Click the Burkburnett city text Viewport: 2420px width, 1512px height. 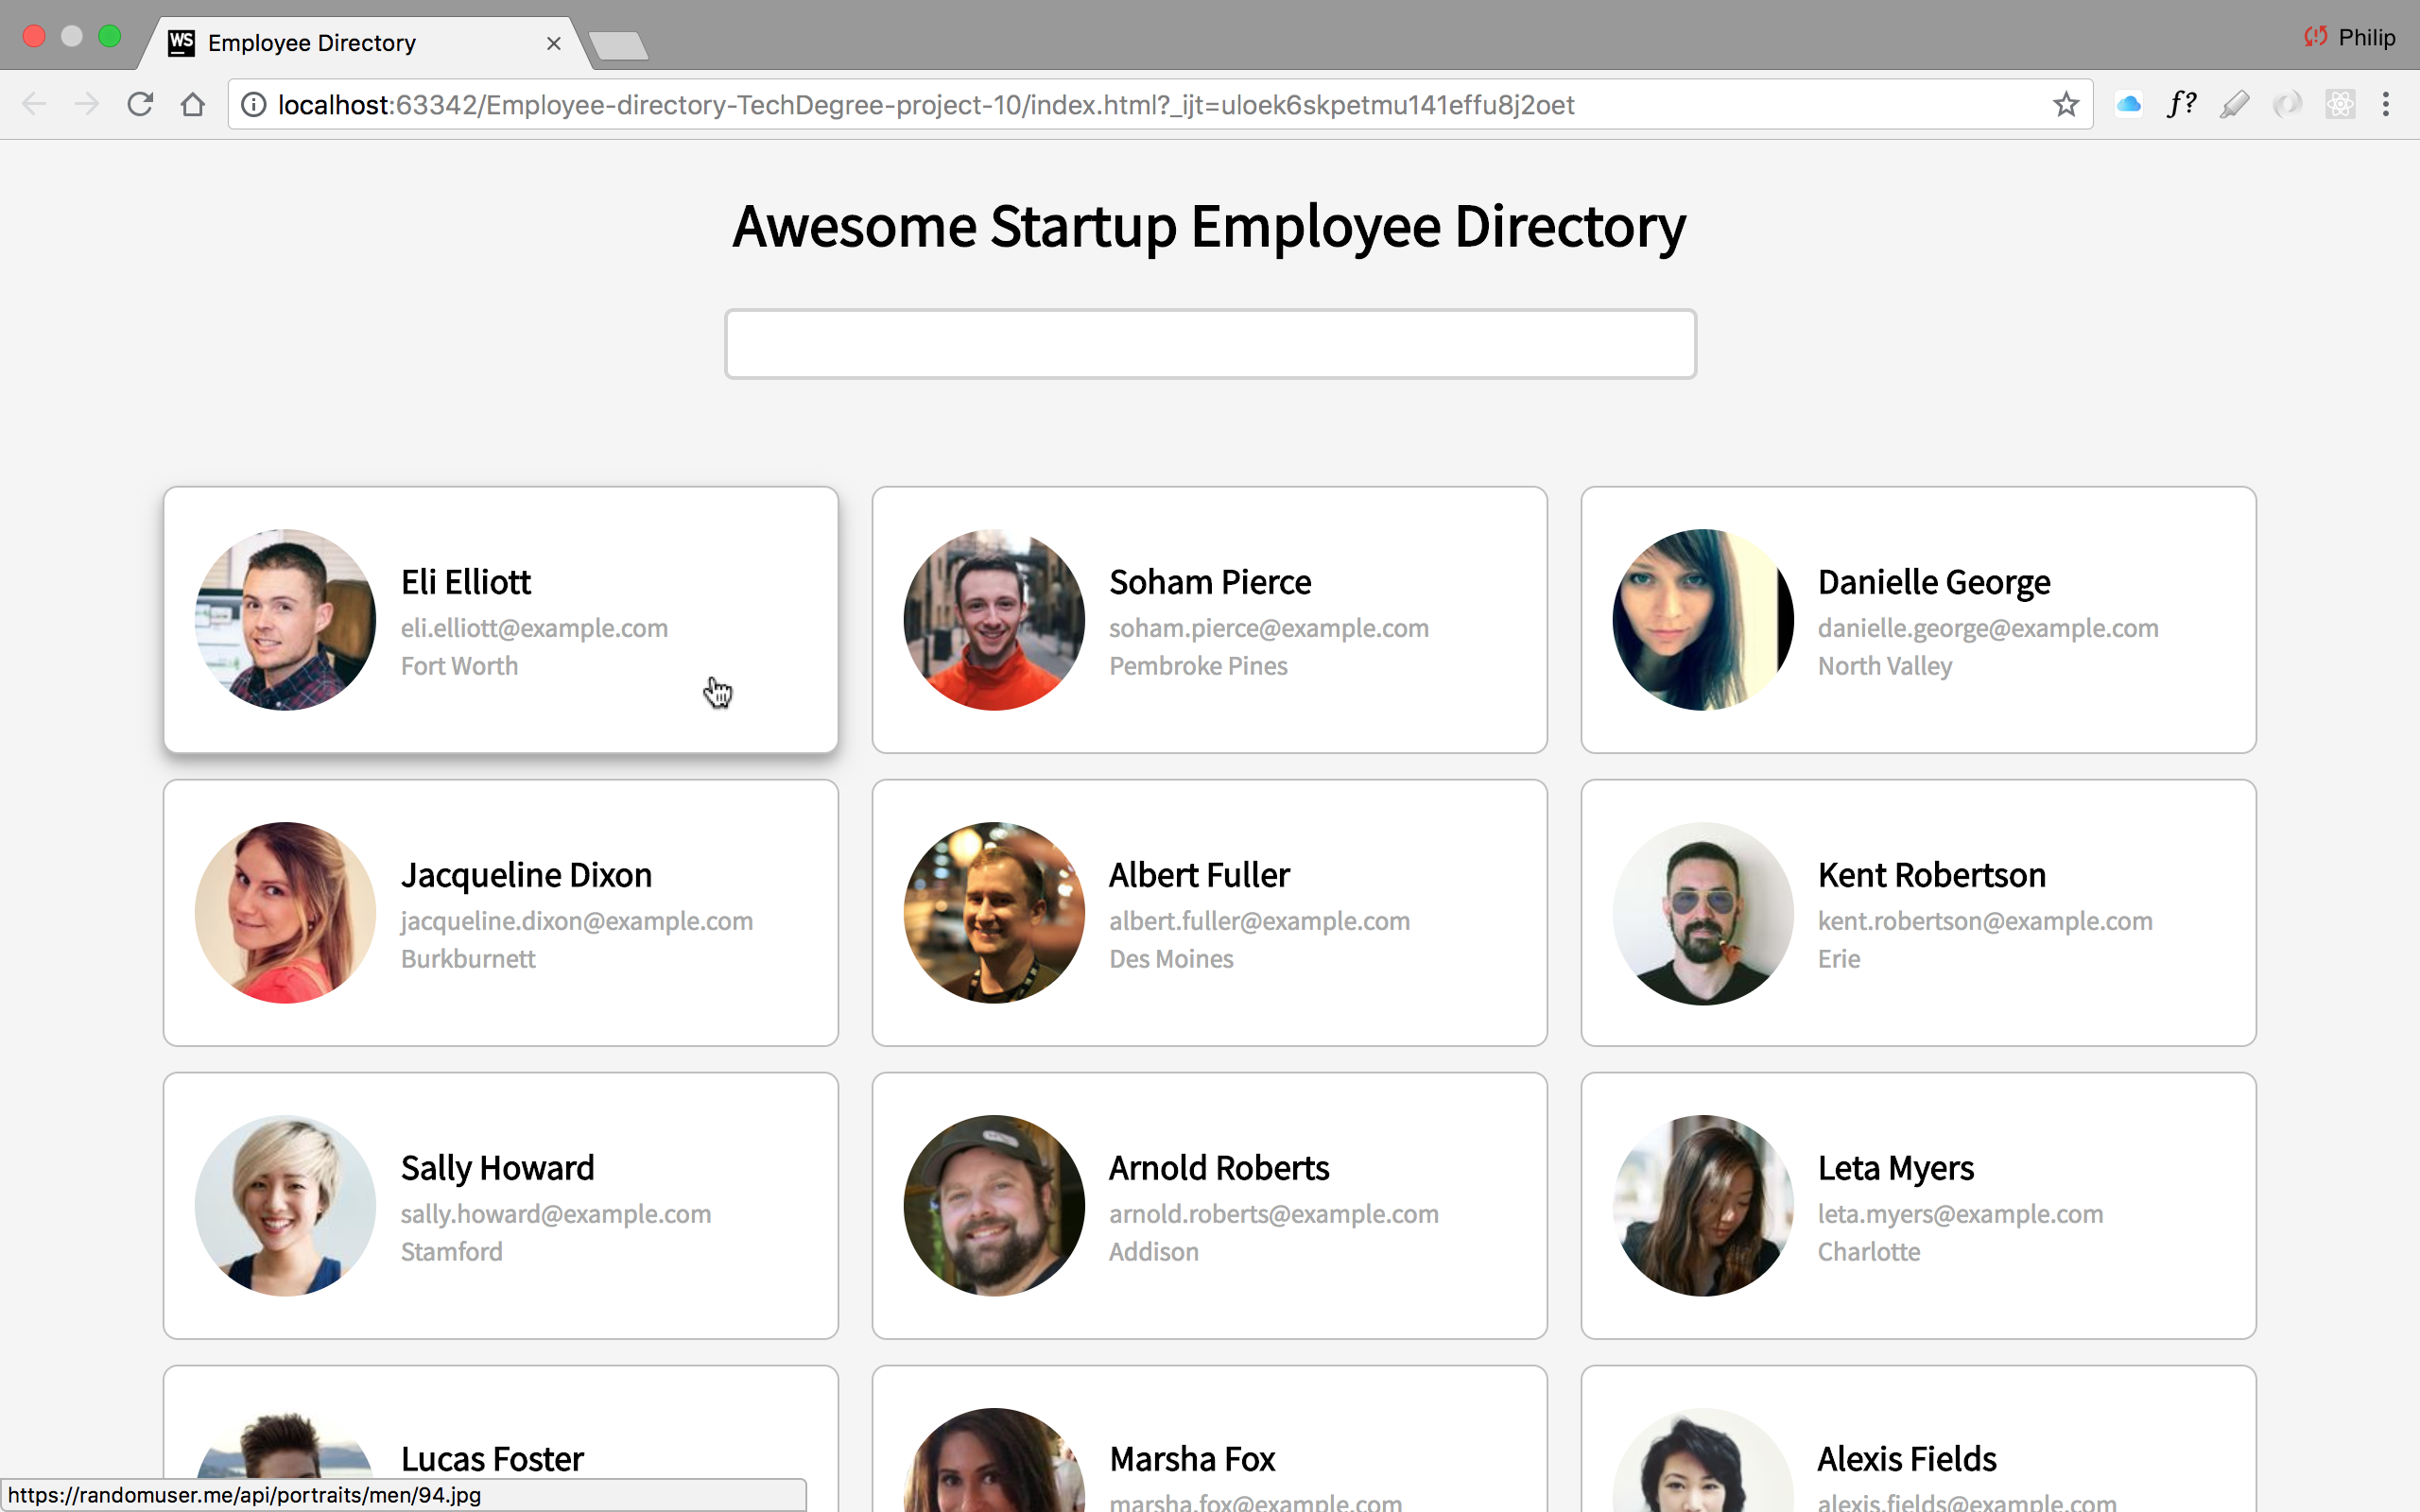(x=468, y=959)
